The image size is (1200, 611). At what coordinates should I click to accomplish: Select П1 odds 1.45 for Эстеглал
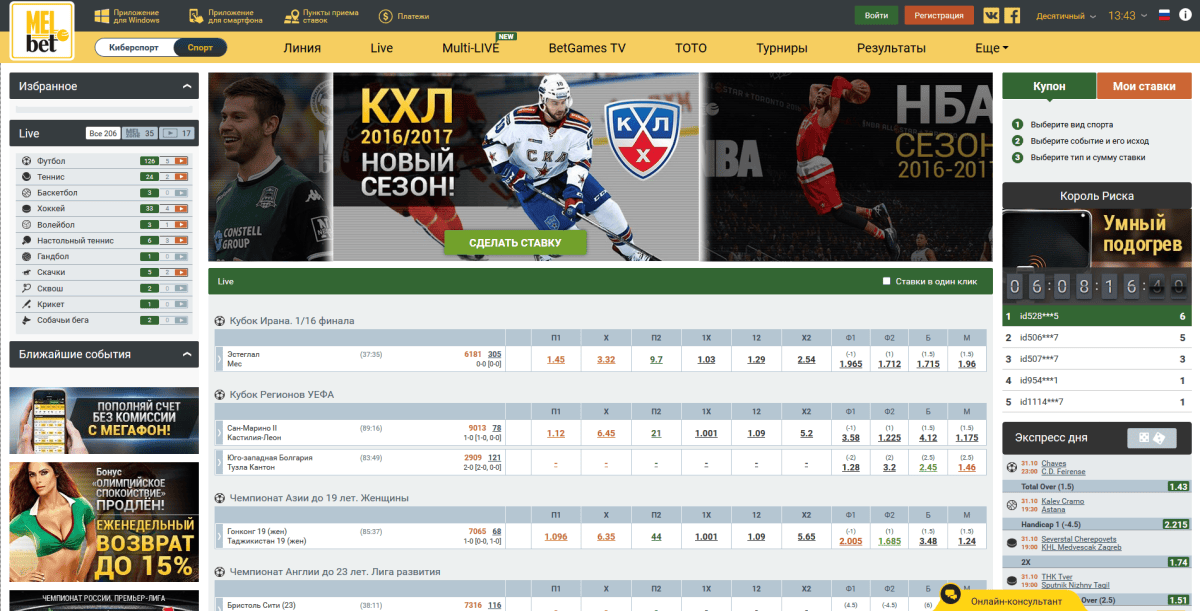556,360
